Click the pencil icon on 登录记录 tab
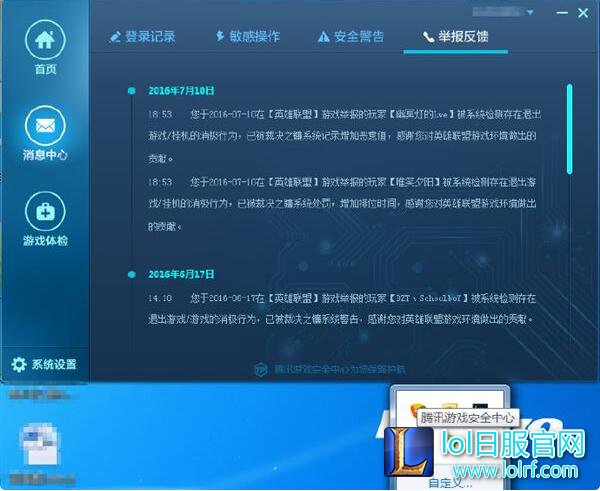600x491 pixels. click(x=115, y=37)
